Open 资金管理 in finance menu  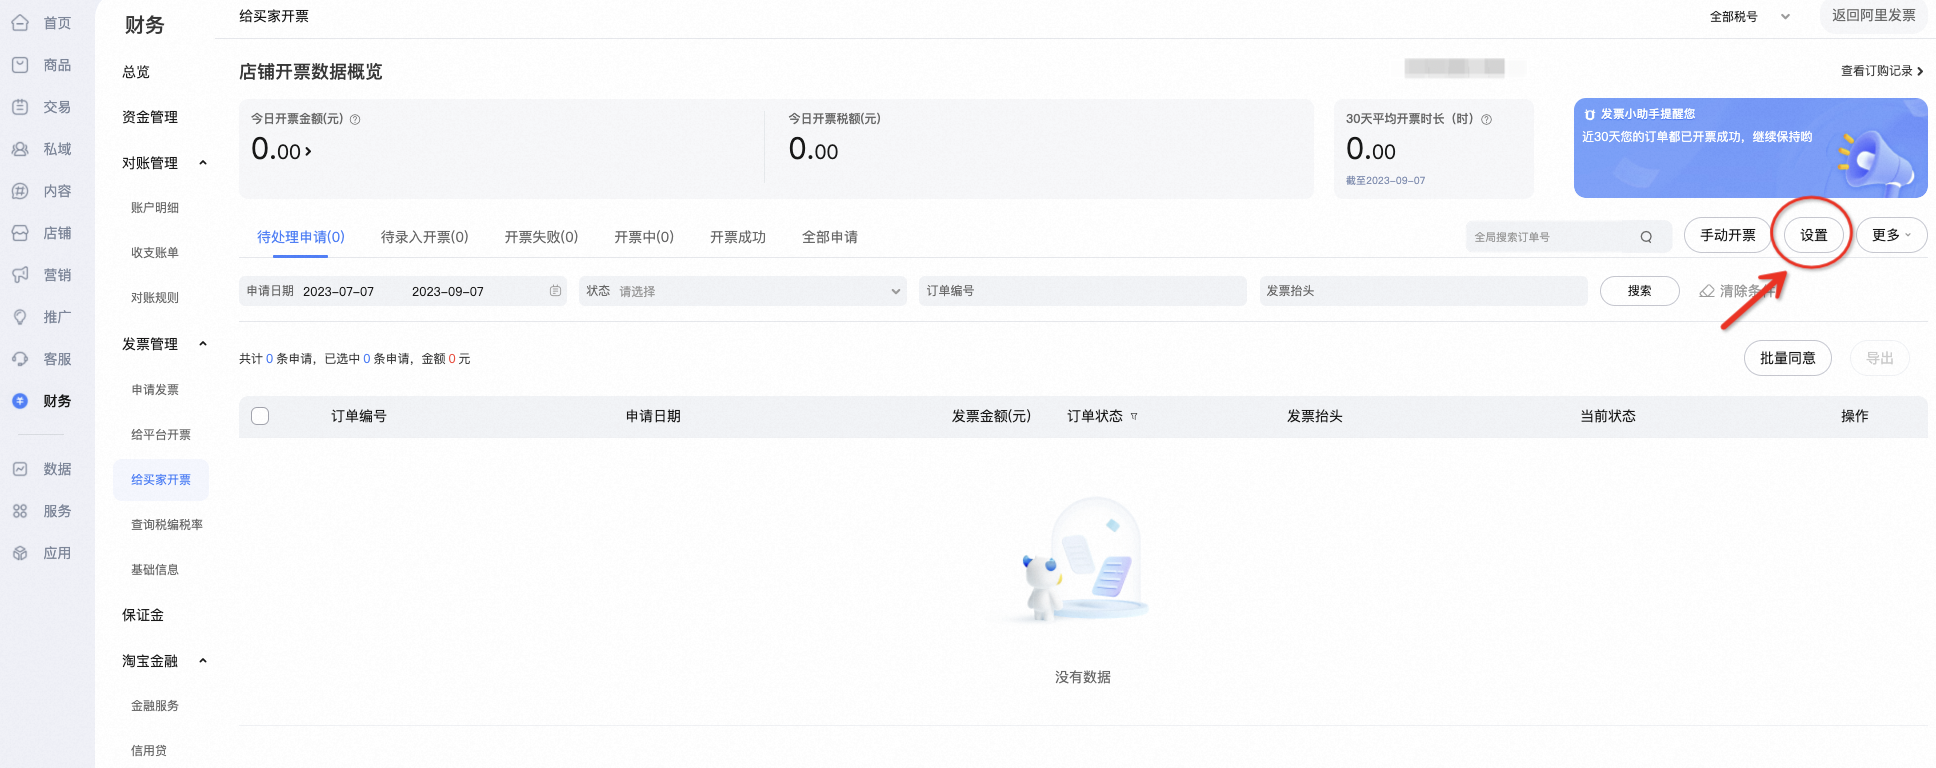150,117
